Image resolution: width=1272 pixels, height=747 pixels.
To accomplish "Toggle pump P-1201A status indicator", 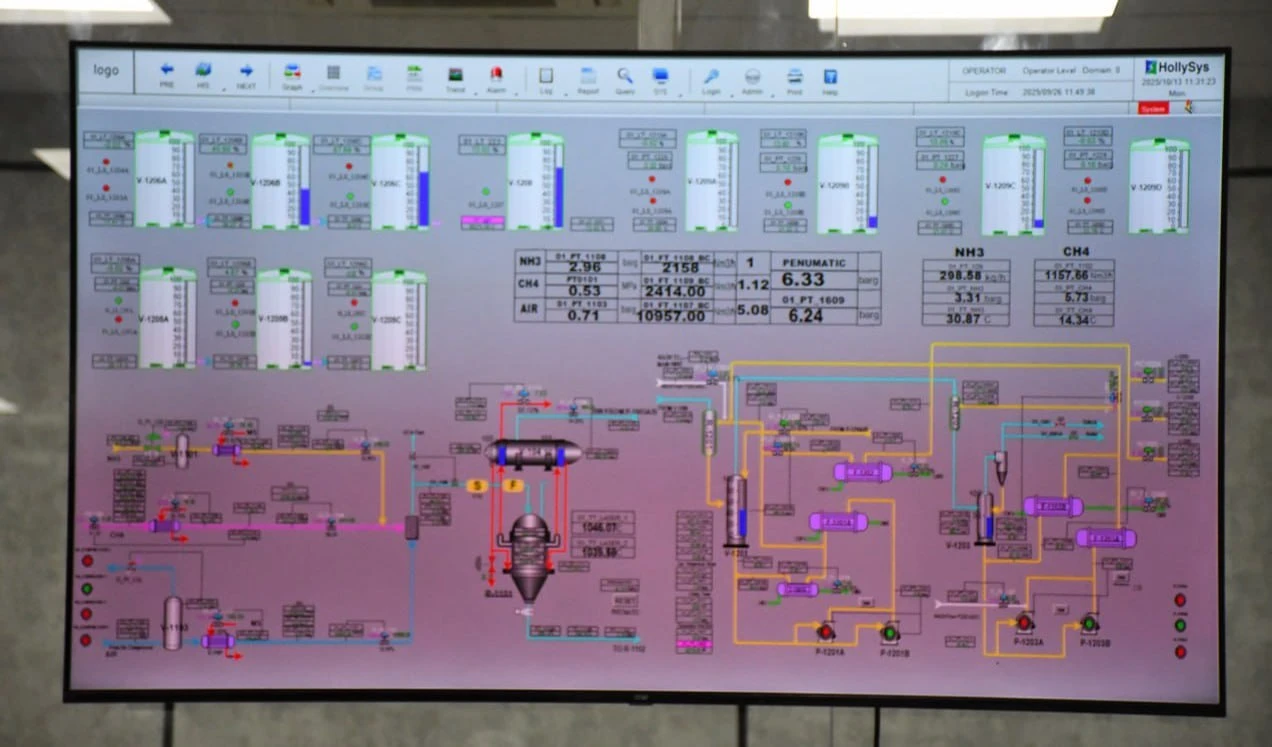I will tap(825, 631).
